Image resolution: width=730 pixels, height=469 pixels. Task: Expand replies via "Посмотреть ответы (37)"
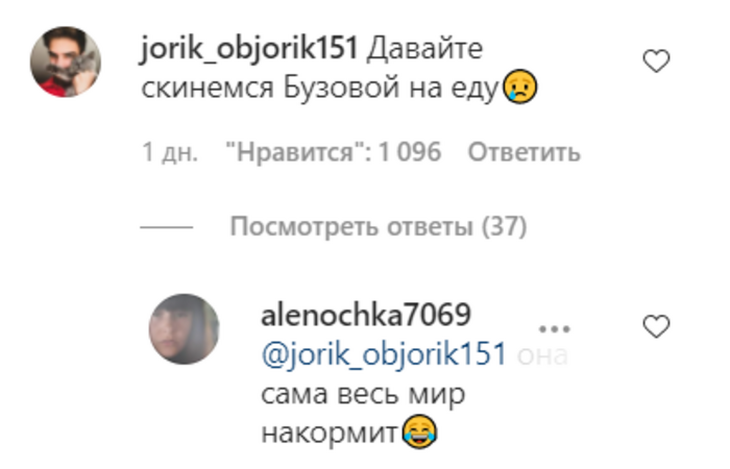coord(378,227)
